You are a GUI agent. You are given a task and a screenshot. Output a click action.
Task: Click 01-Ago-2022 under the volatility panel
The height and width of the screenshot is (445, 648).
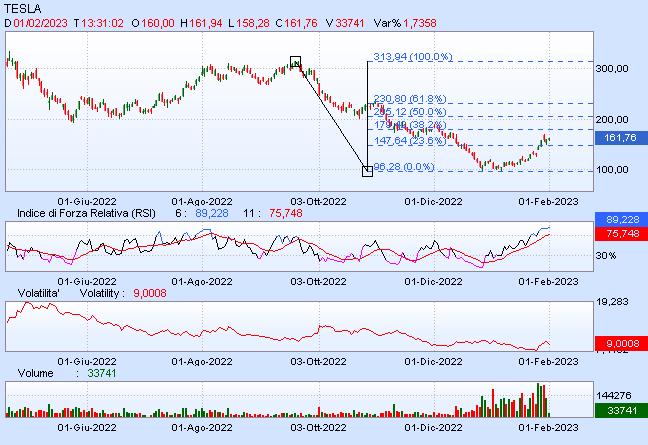[202, 362]
